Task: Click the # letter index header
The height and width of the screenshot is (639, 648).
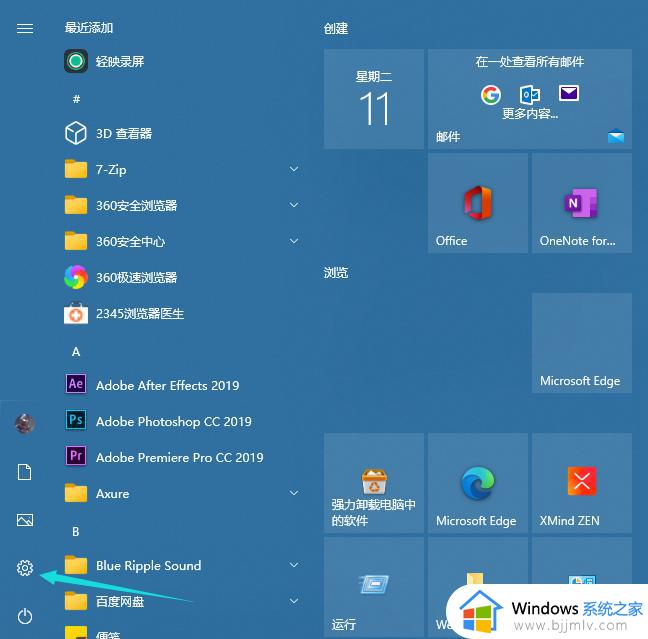Action: click(x=76, y=99)
